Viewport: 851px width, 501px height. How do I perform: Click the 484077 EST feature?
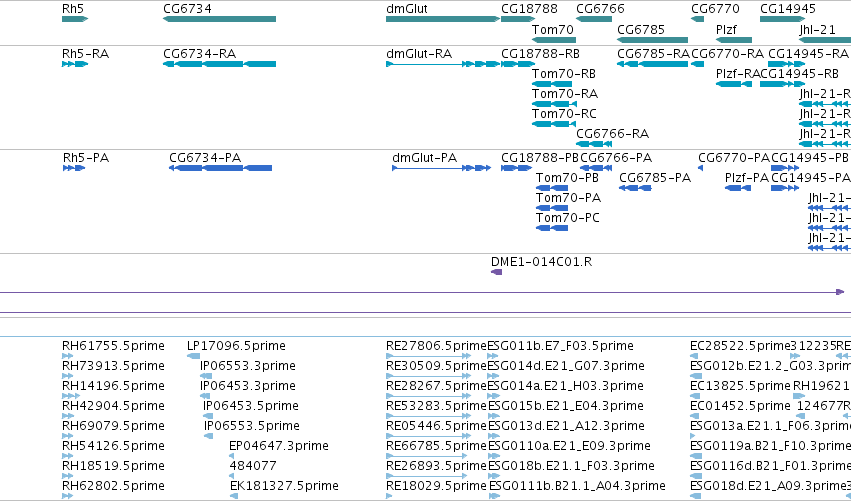[232, 477]
